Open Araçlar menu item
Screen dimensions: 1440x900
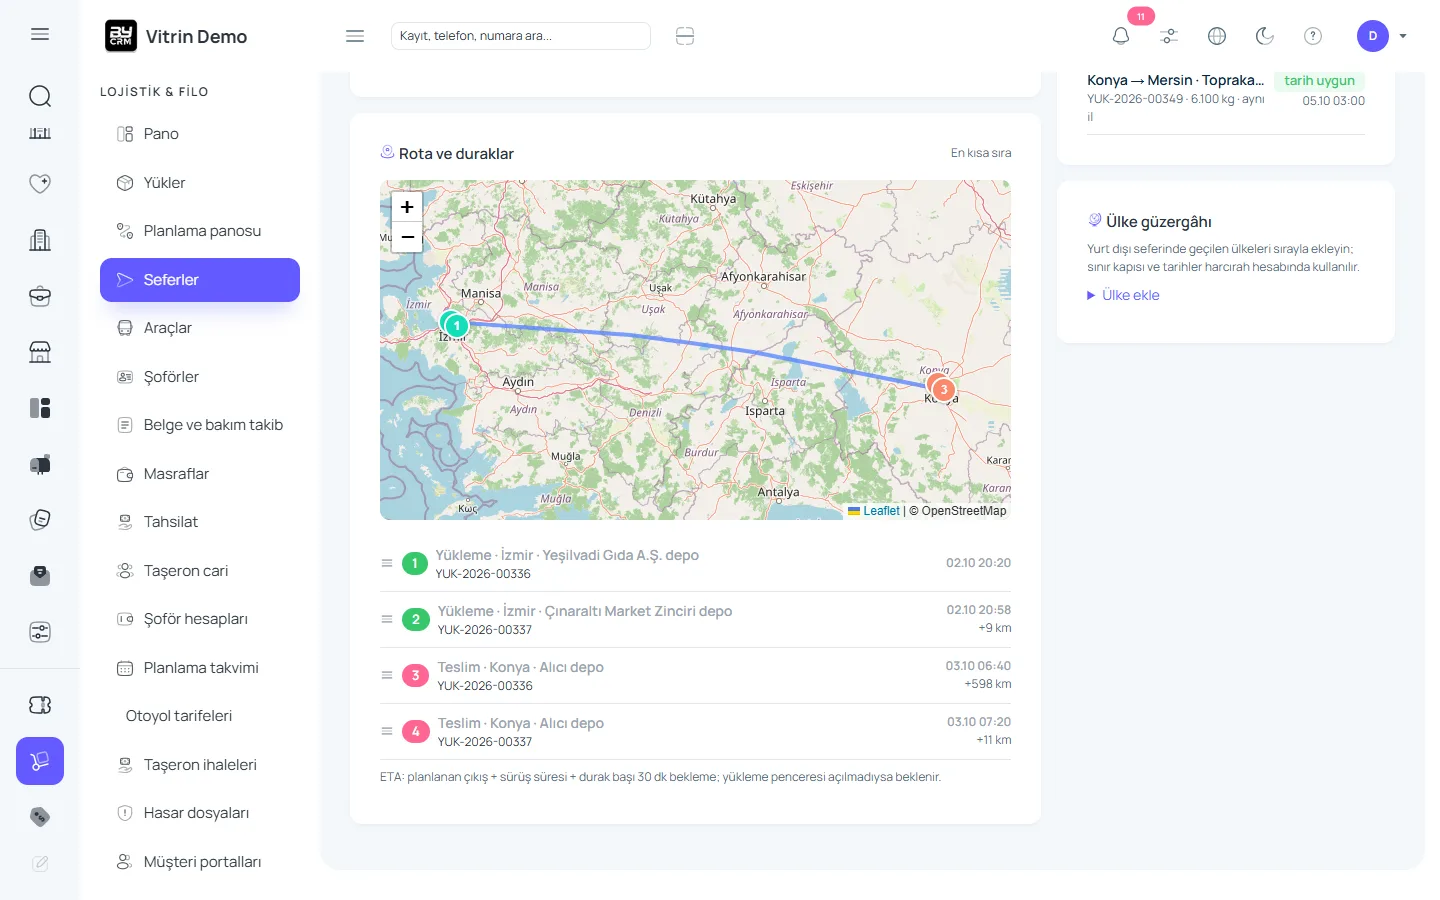click(x=200, y=328)
